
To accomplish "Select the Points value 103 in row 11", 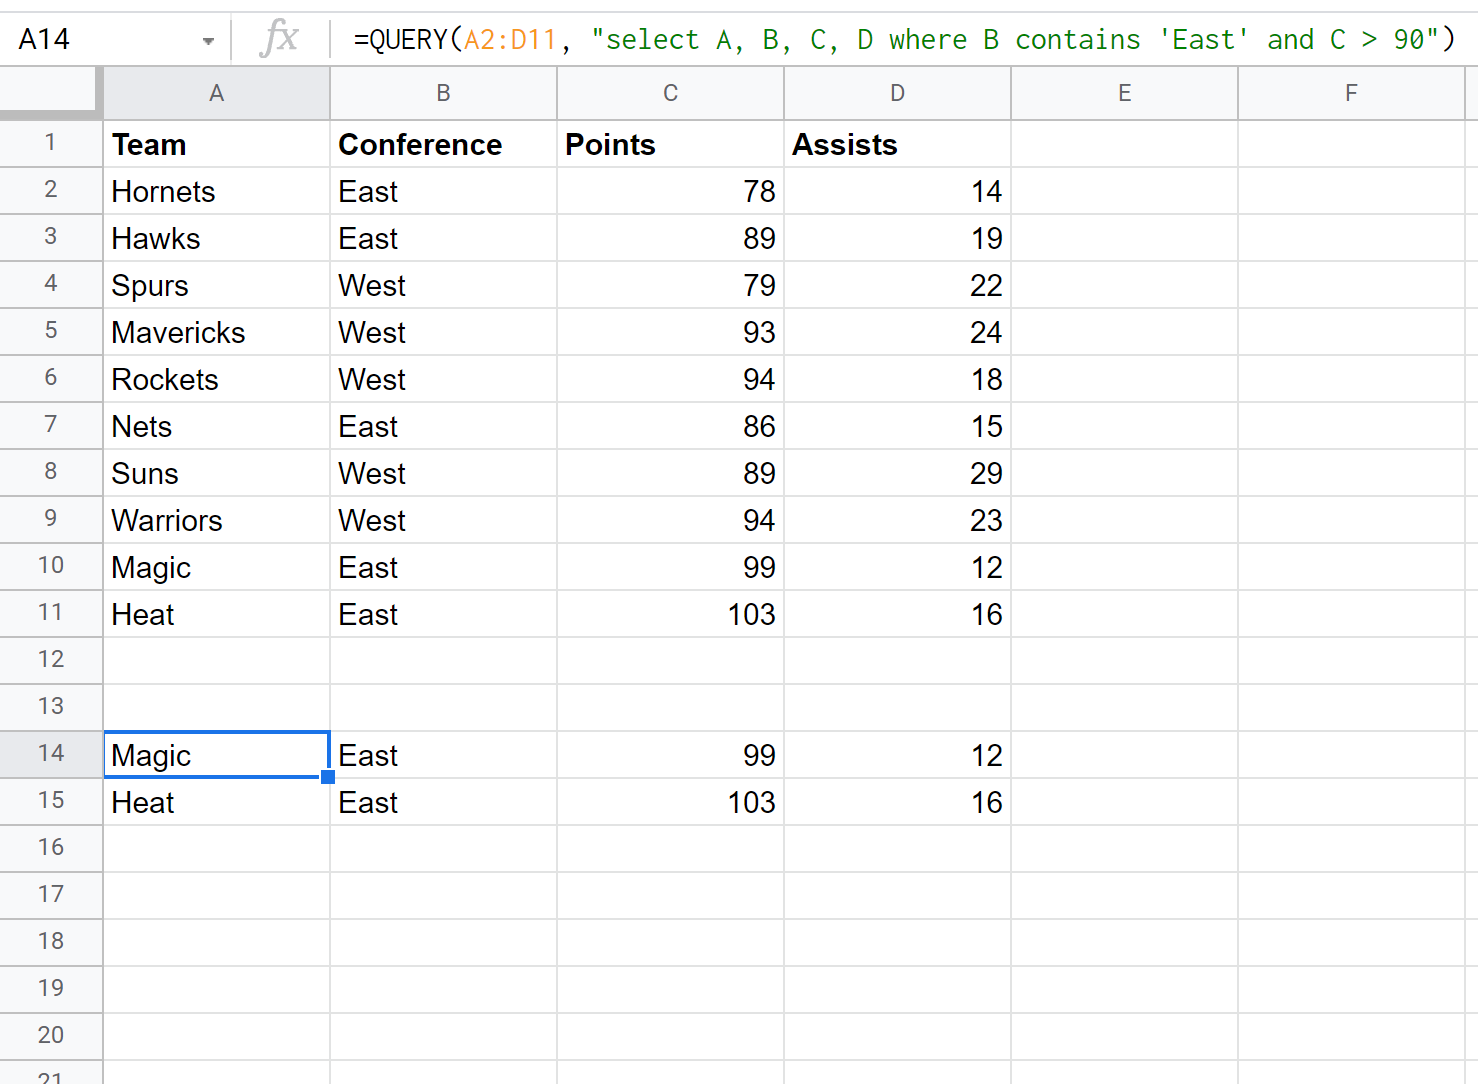I will 670,614.
